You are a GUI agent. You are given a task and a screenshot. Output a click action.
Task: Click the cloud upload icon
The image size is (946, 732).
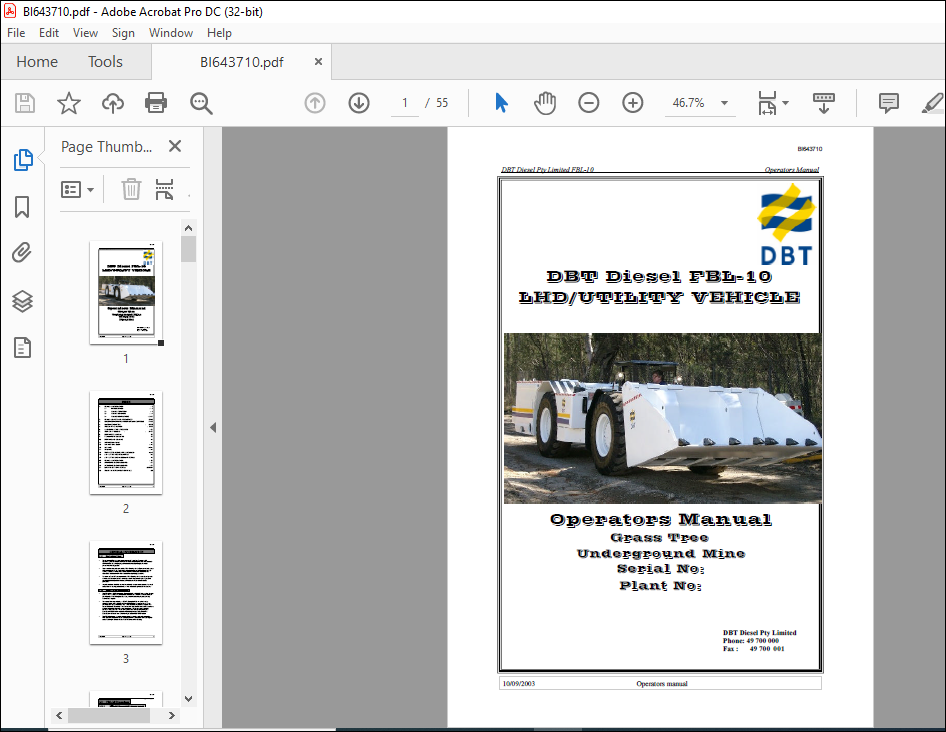pyautogui.click(x=113, y=103)
